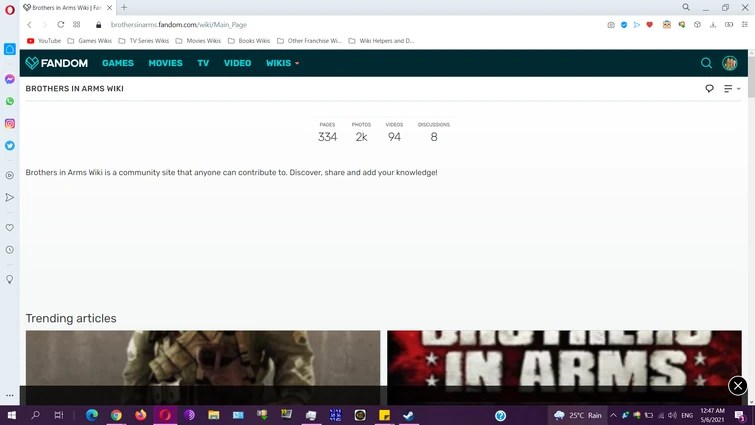Expand the WIKIS dropdown
This screenshot has width=755, height=425.
coord(283,63)
